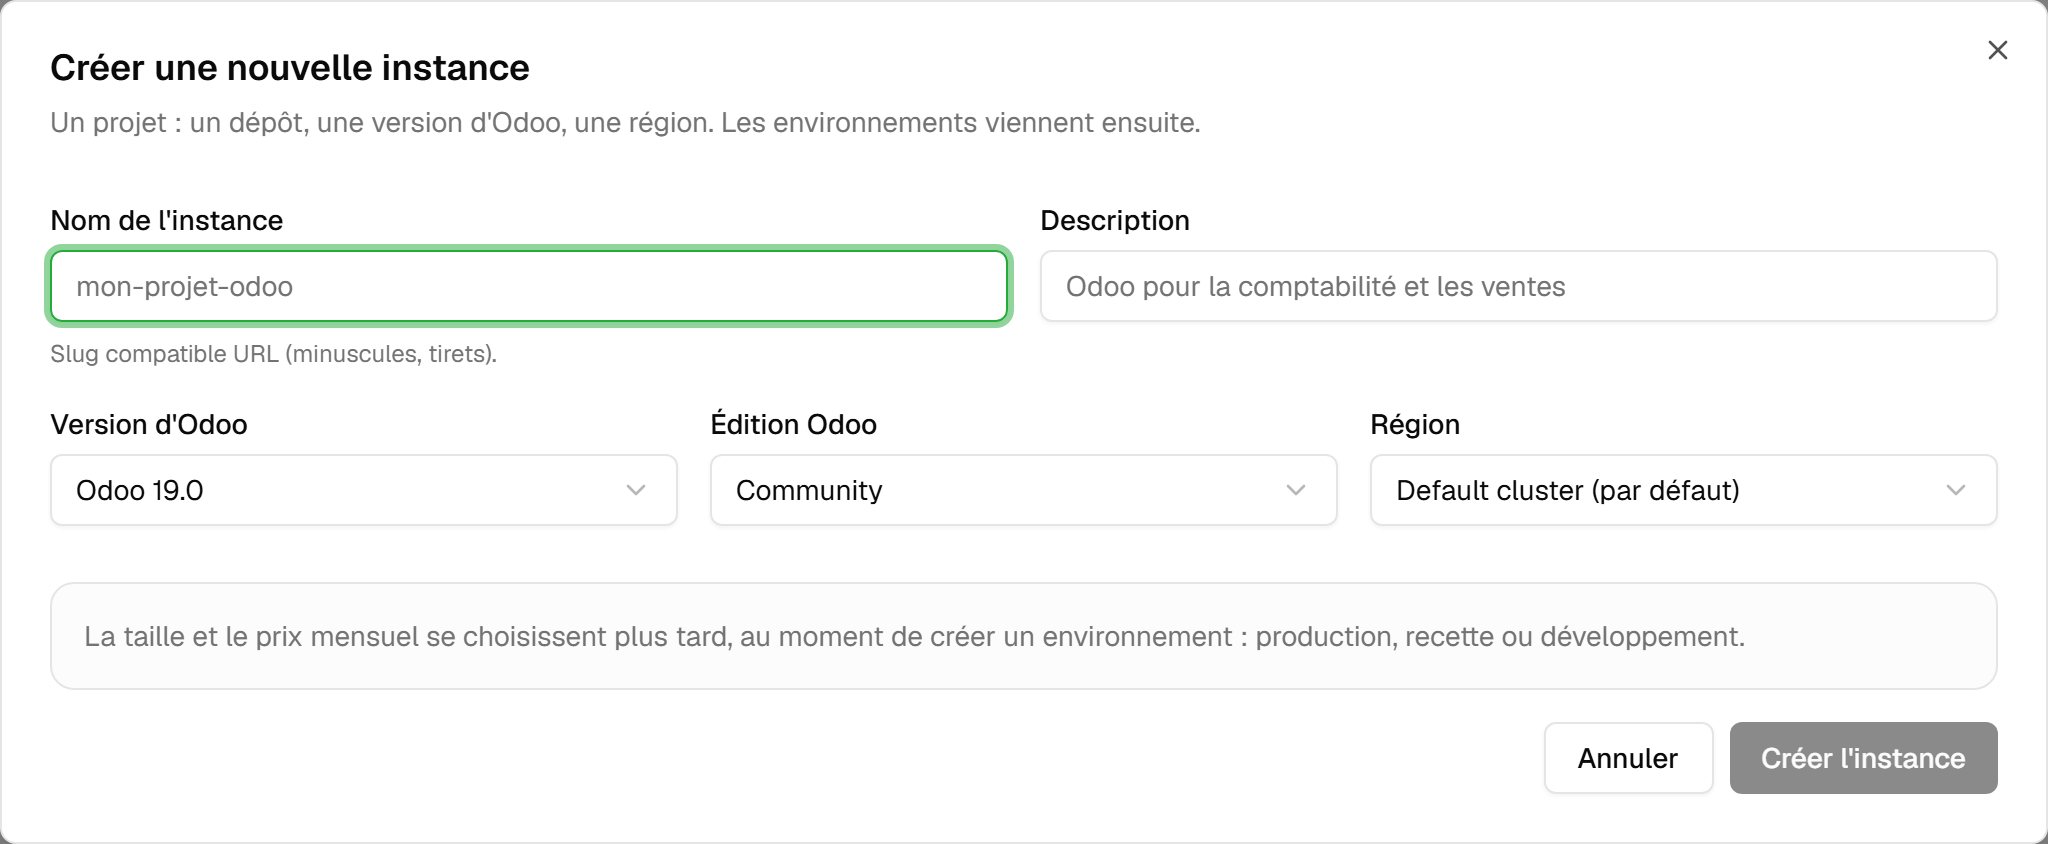Screen dimensions: 2048x844
Task: Click the Description input field
Action: [x=1518, y=286]
